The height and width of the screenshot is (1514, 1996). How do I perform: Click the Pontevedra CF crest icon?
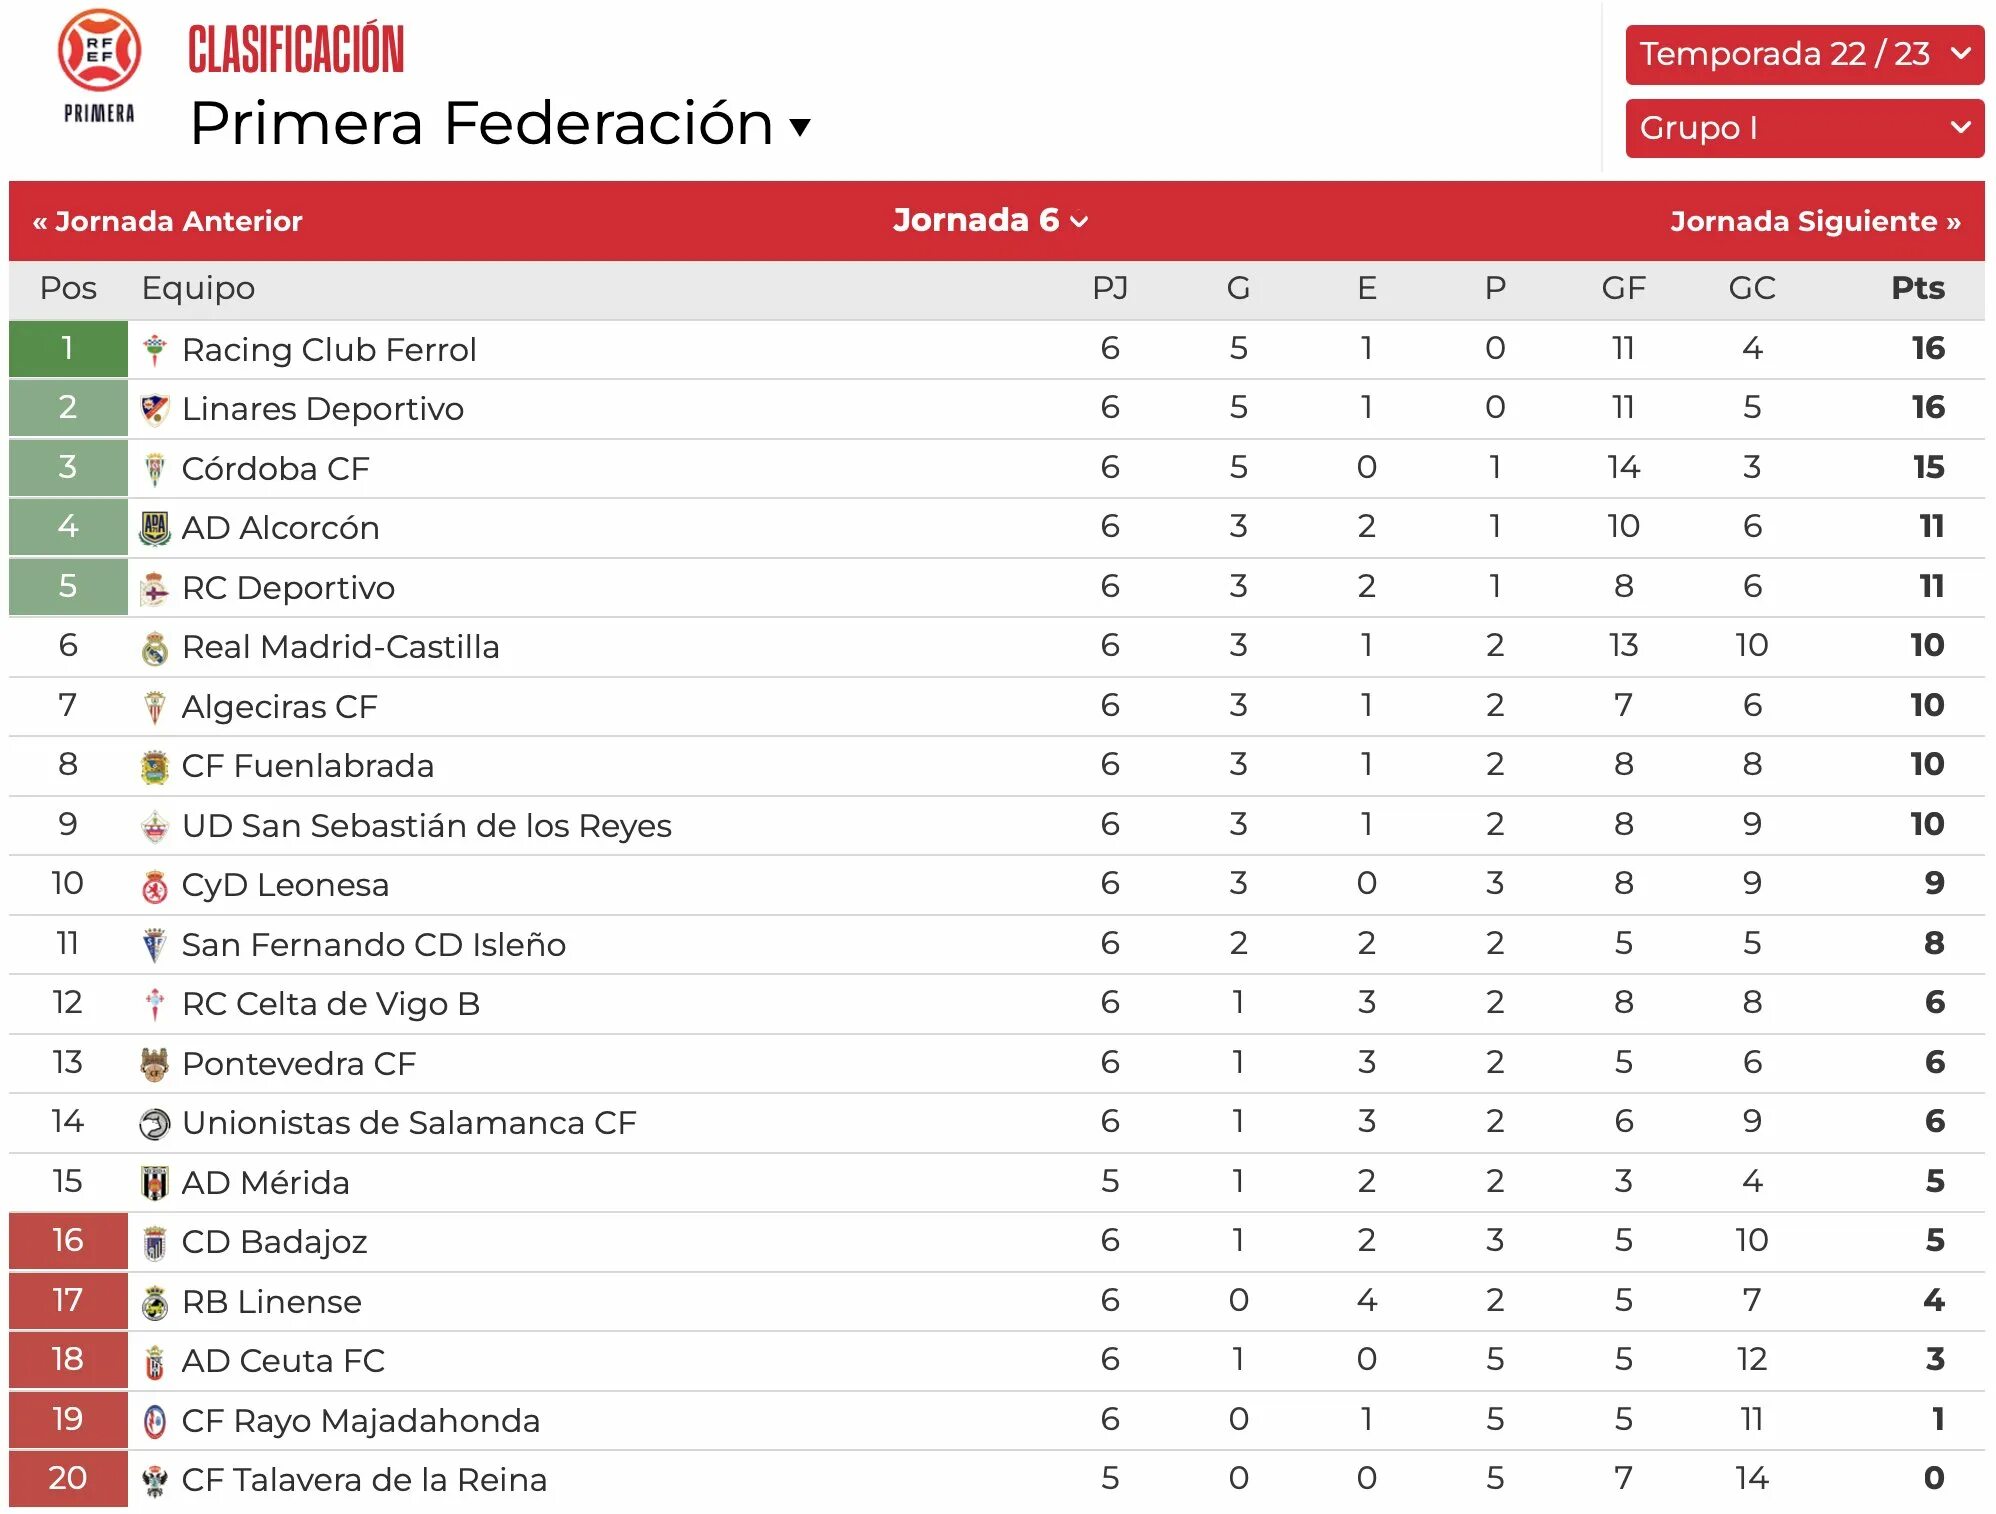(154, 1064)
